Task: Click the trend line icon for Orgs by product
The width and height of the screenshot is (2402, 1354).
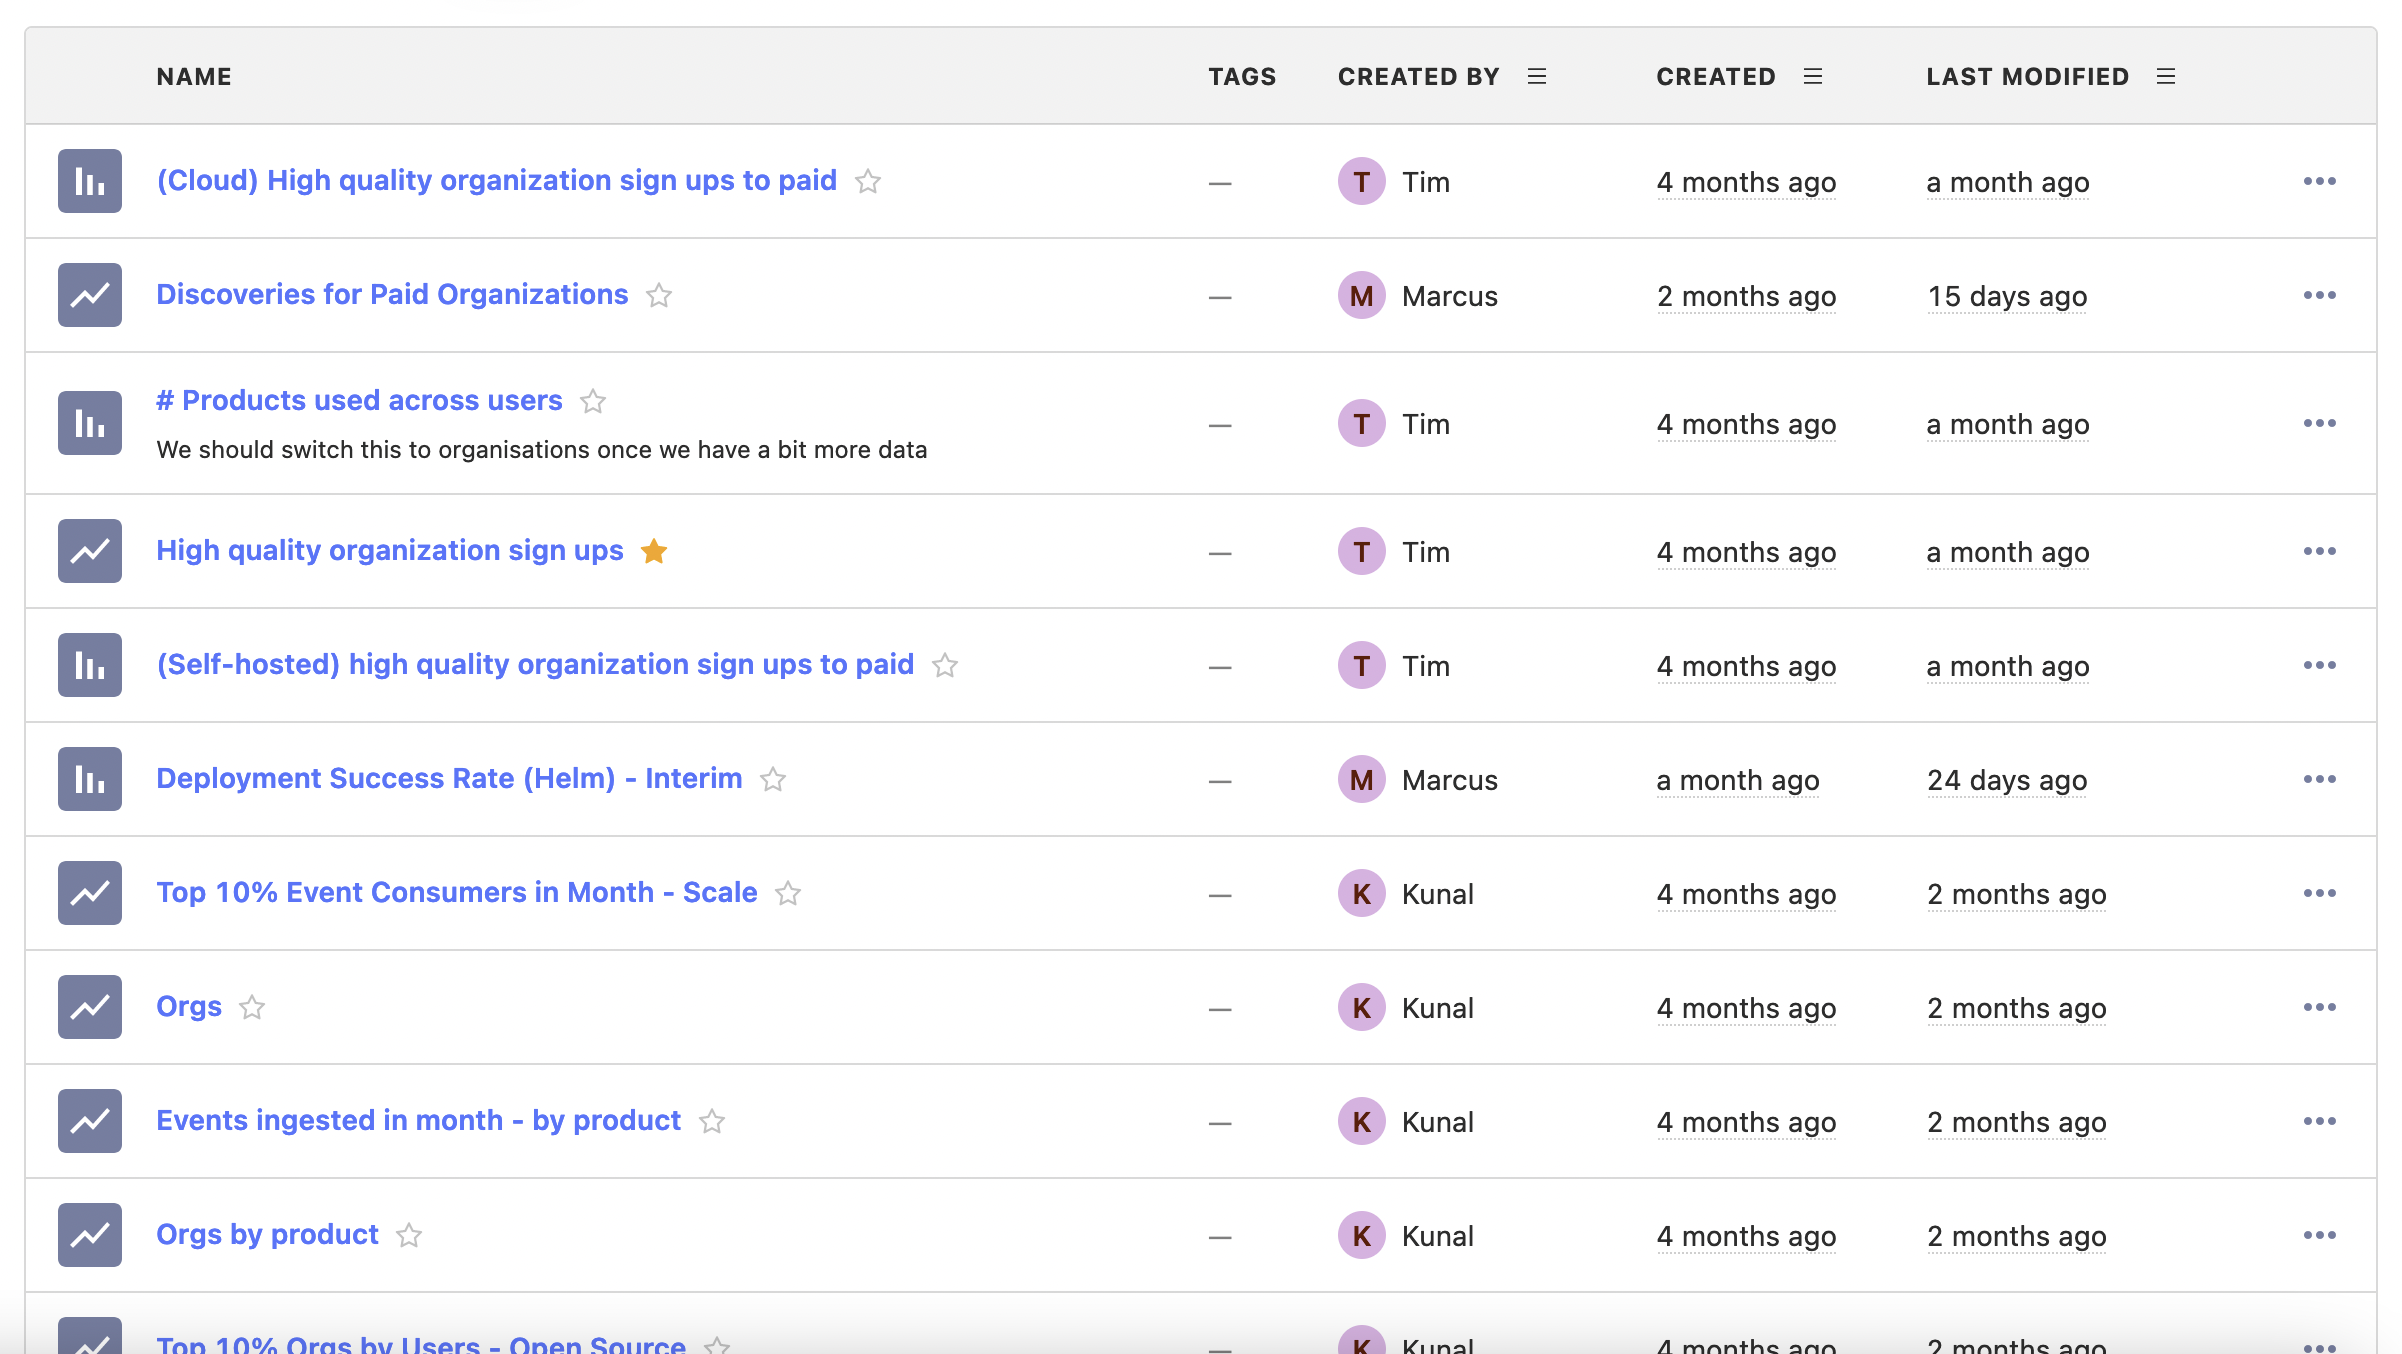Action: pos(91,1234)
